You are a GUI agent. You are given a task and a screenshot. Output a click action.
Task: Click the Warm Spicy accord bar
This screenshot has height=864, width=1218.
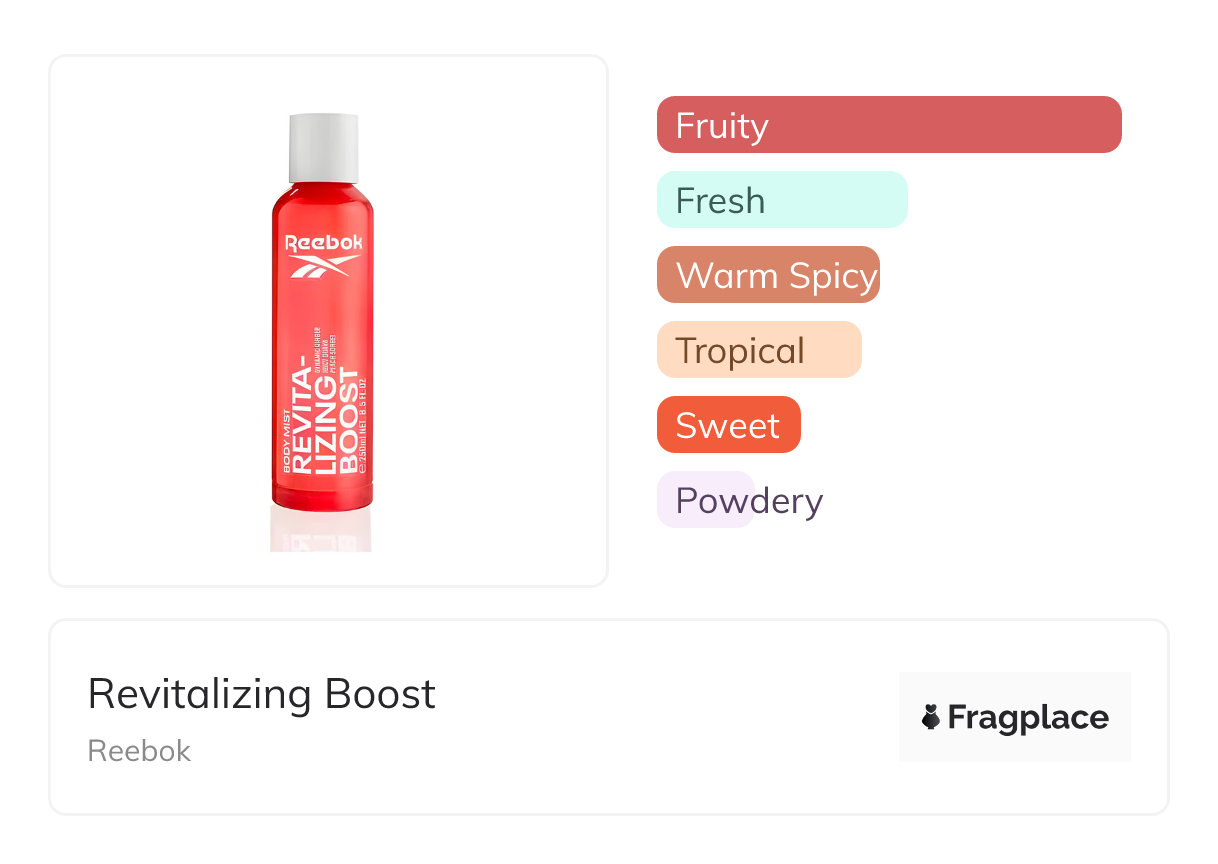point(768,275)
